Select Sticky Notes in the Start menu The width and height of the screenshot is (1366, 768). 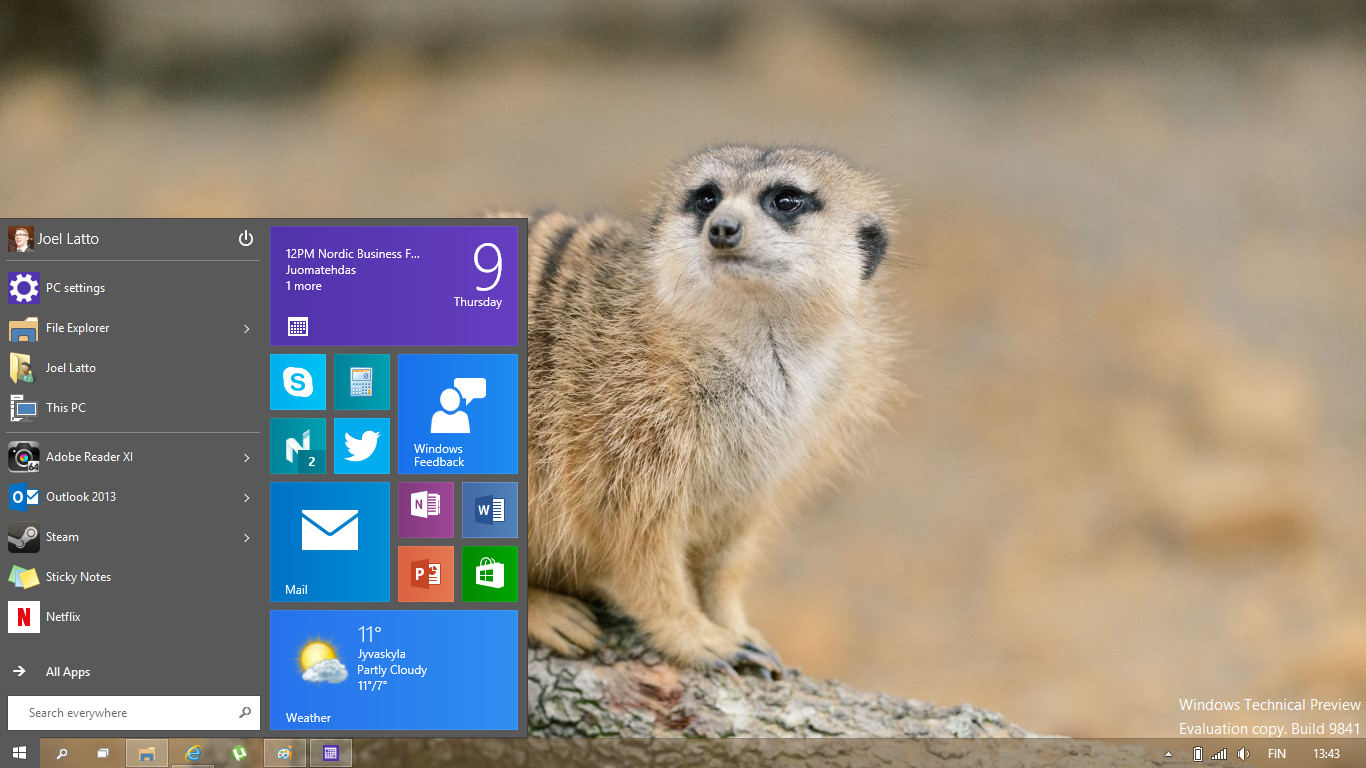coord(78,577)
